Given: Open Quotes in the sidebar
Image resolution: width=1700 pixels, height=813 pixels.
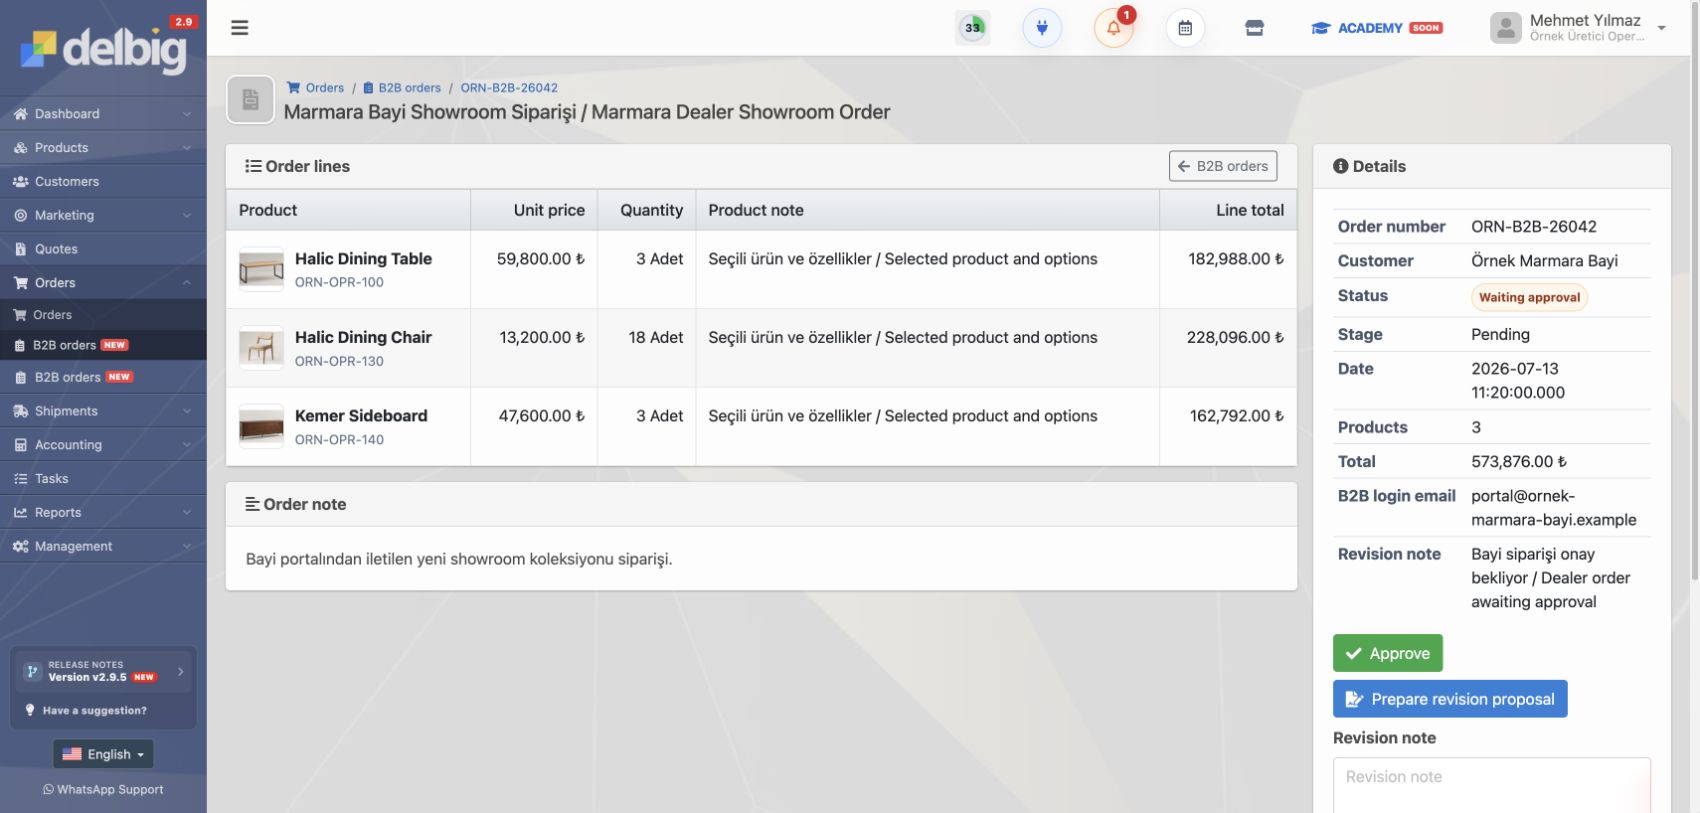Looking at the screenshot, I should tap(103, 249).
